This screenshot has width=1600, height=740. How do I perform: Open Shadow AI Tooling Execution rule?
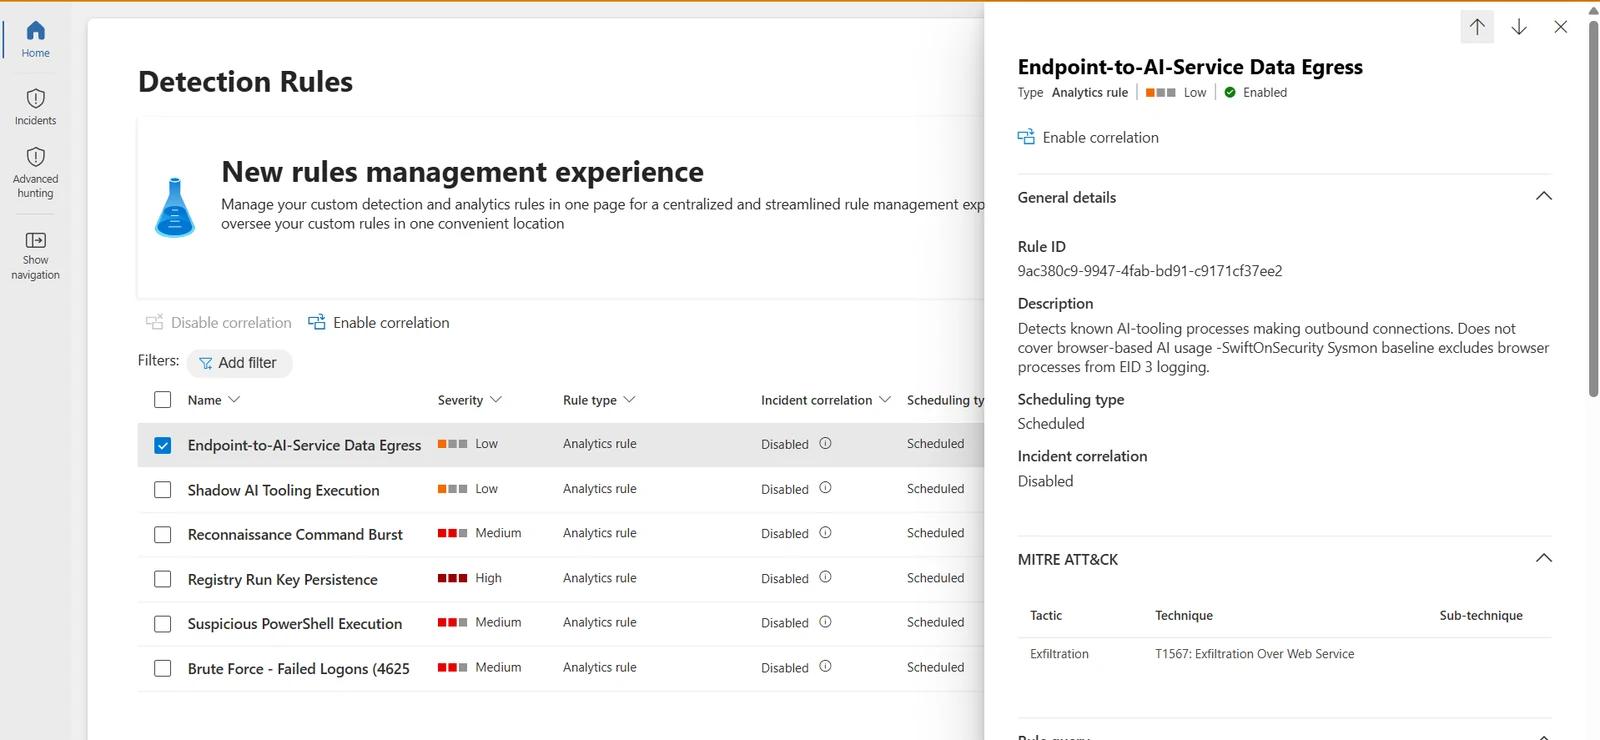[284, 490]
